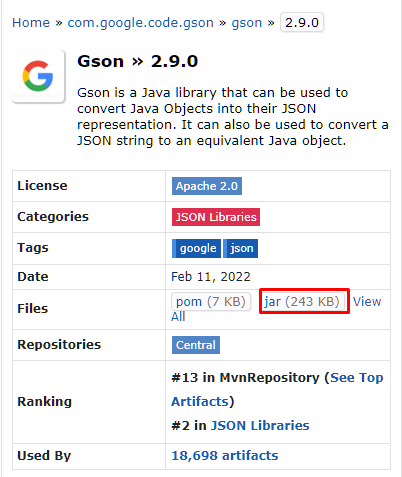Screen dimensions: 402x477
Task: Open the gson breadcrumb link
Action: [247, 23]
